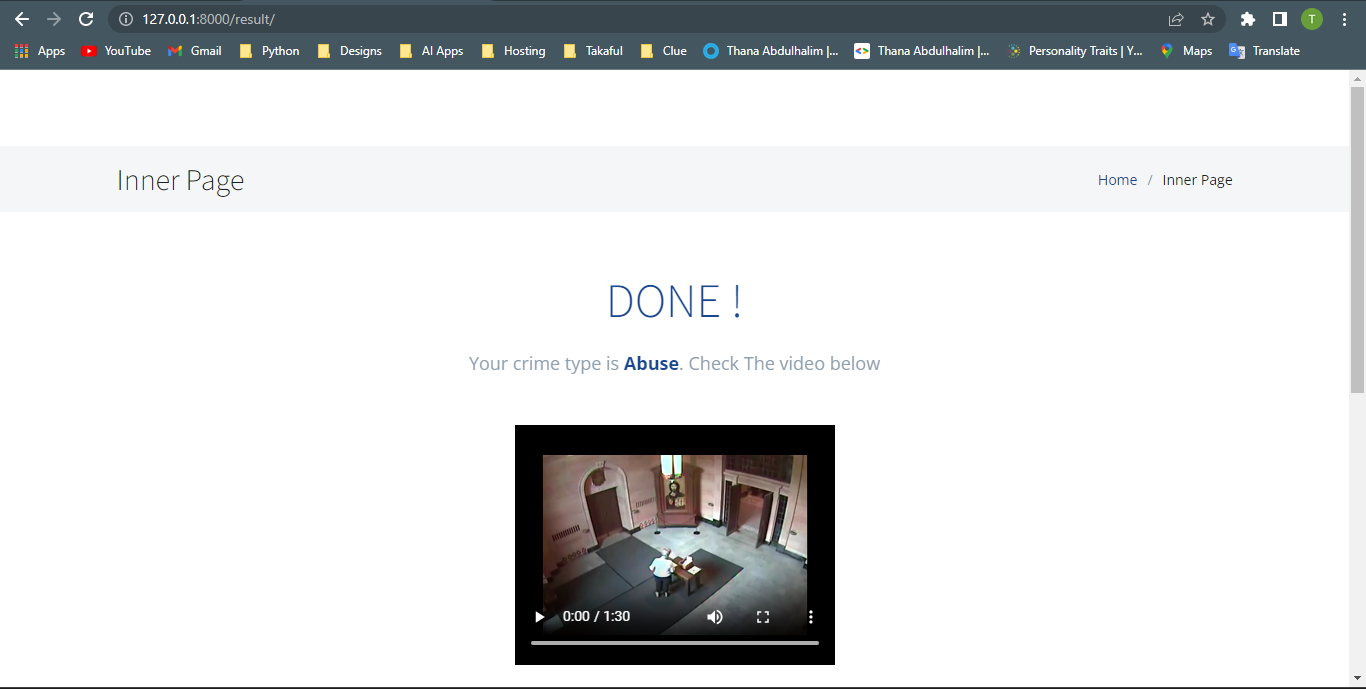The image size is (1366, 689).
Task: Open Chrome three-dot menu
Action: click(1344, 19)
